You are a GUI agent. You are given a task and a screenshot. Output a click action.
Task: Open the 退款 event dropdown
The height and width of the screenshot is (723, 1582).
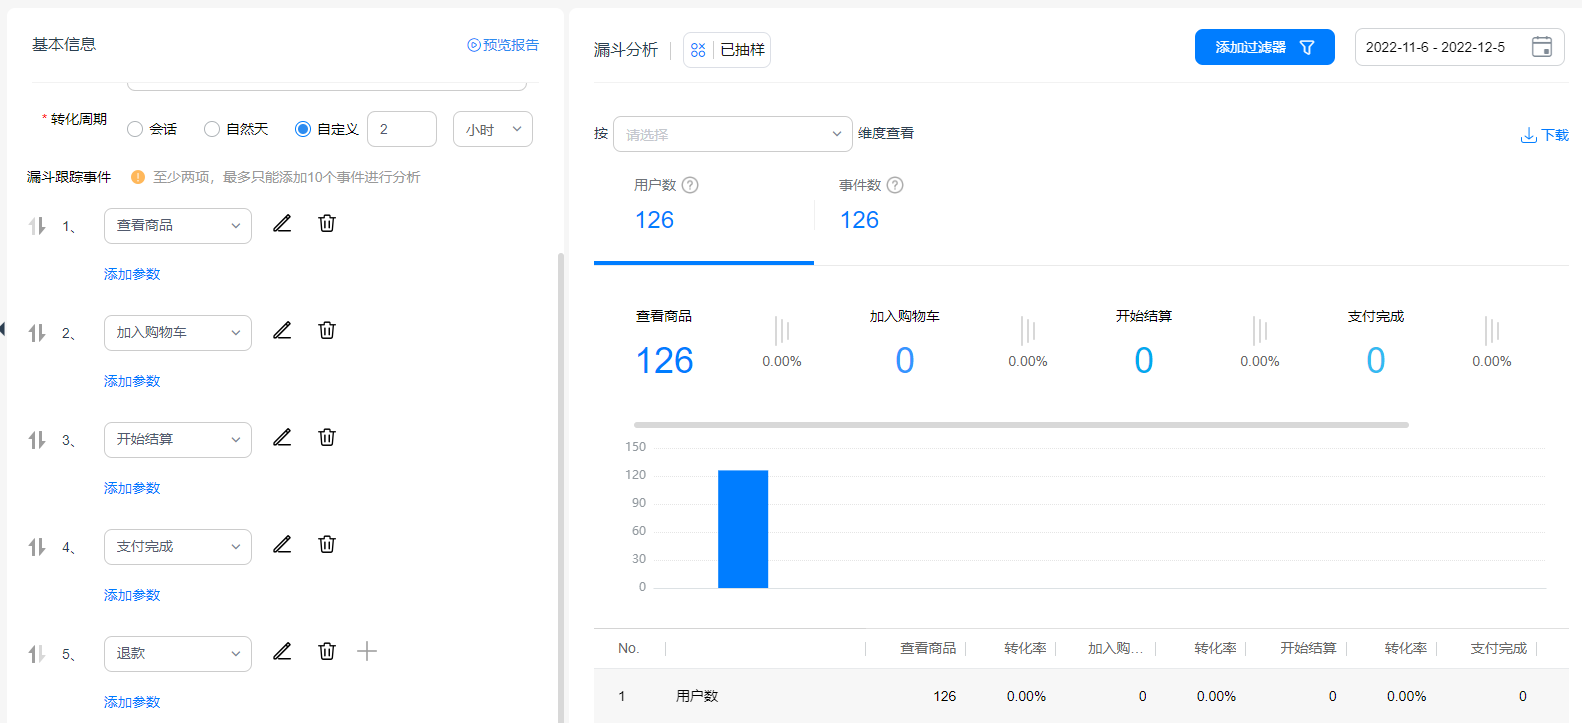coord(178,654)
